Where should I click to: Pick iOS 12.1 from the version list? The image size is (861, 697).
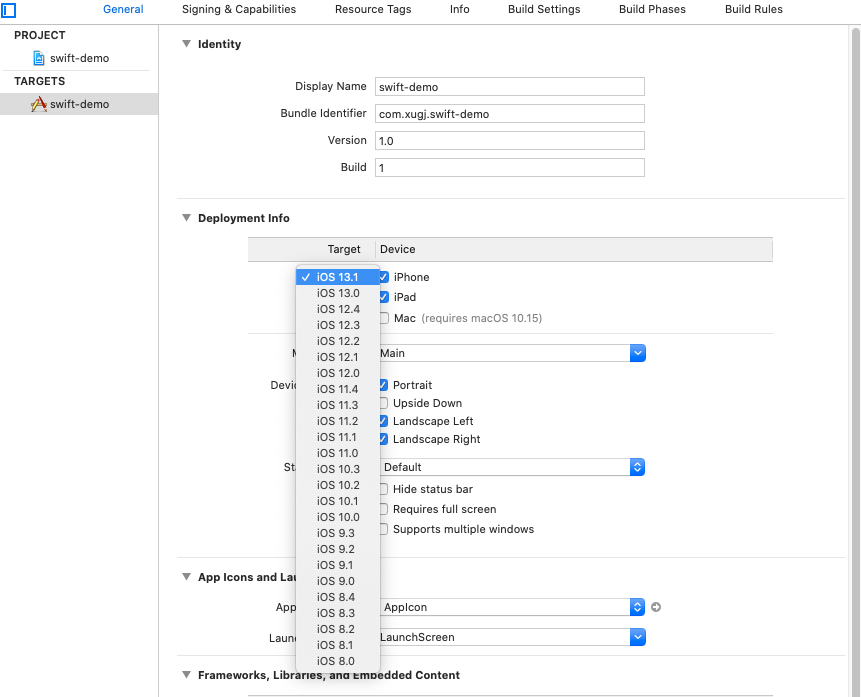coord(338,357)
